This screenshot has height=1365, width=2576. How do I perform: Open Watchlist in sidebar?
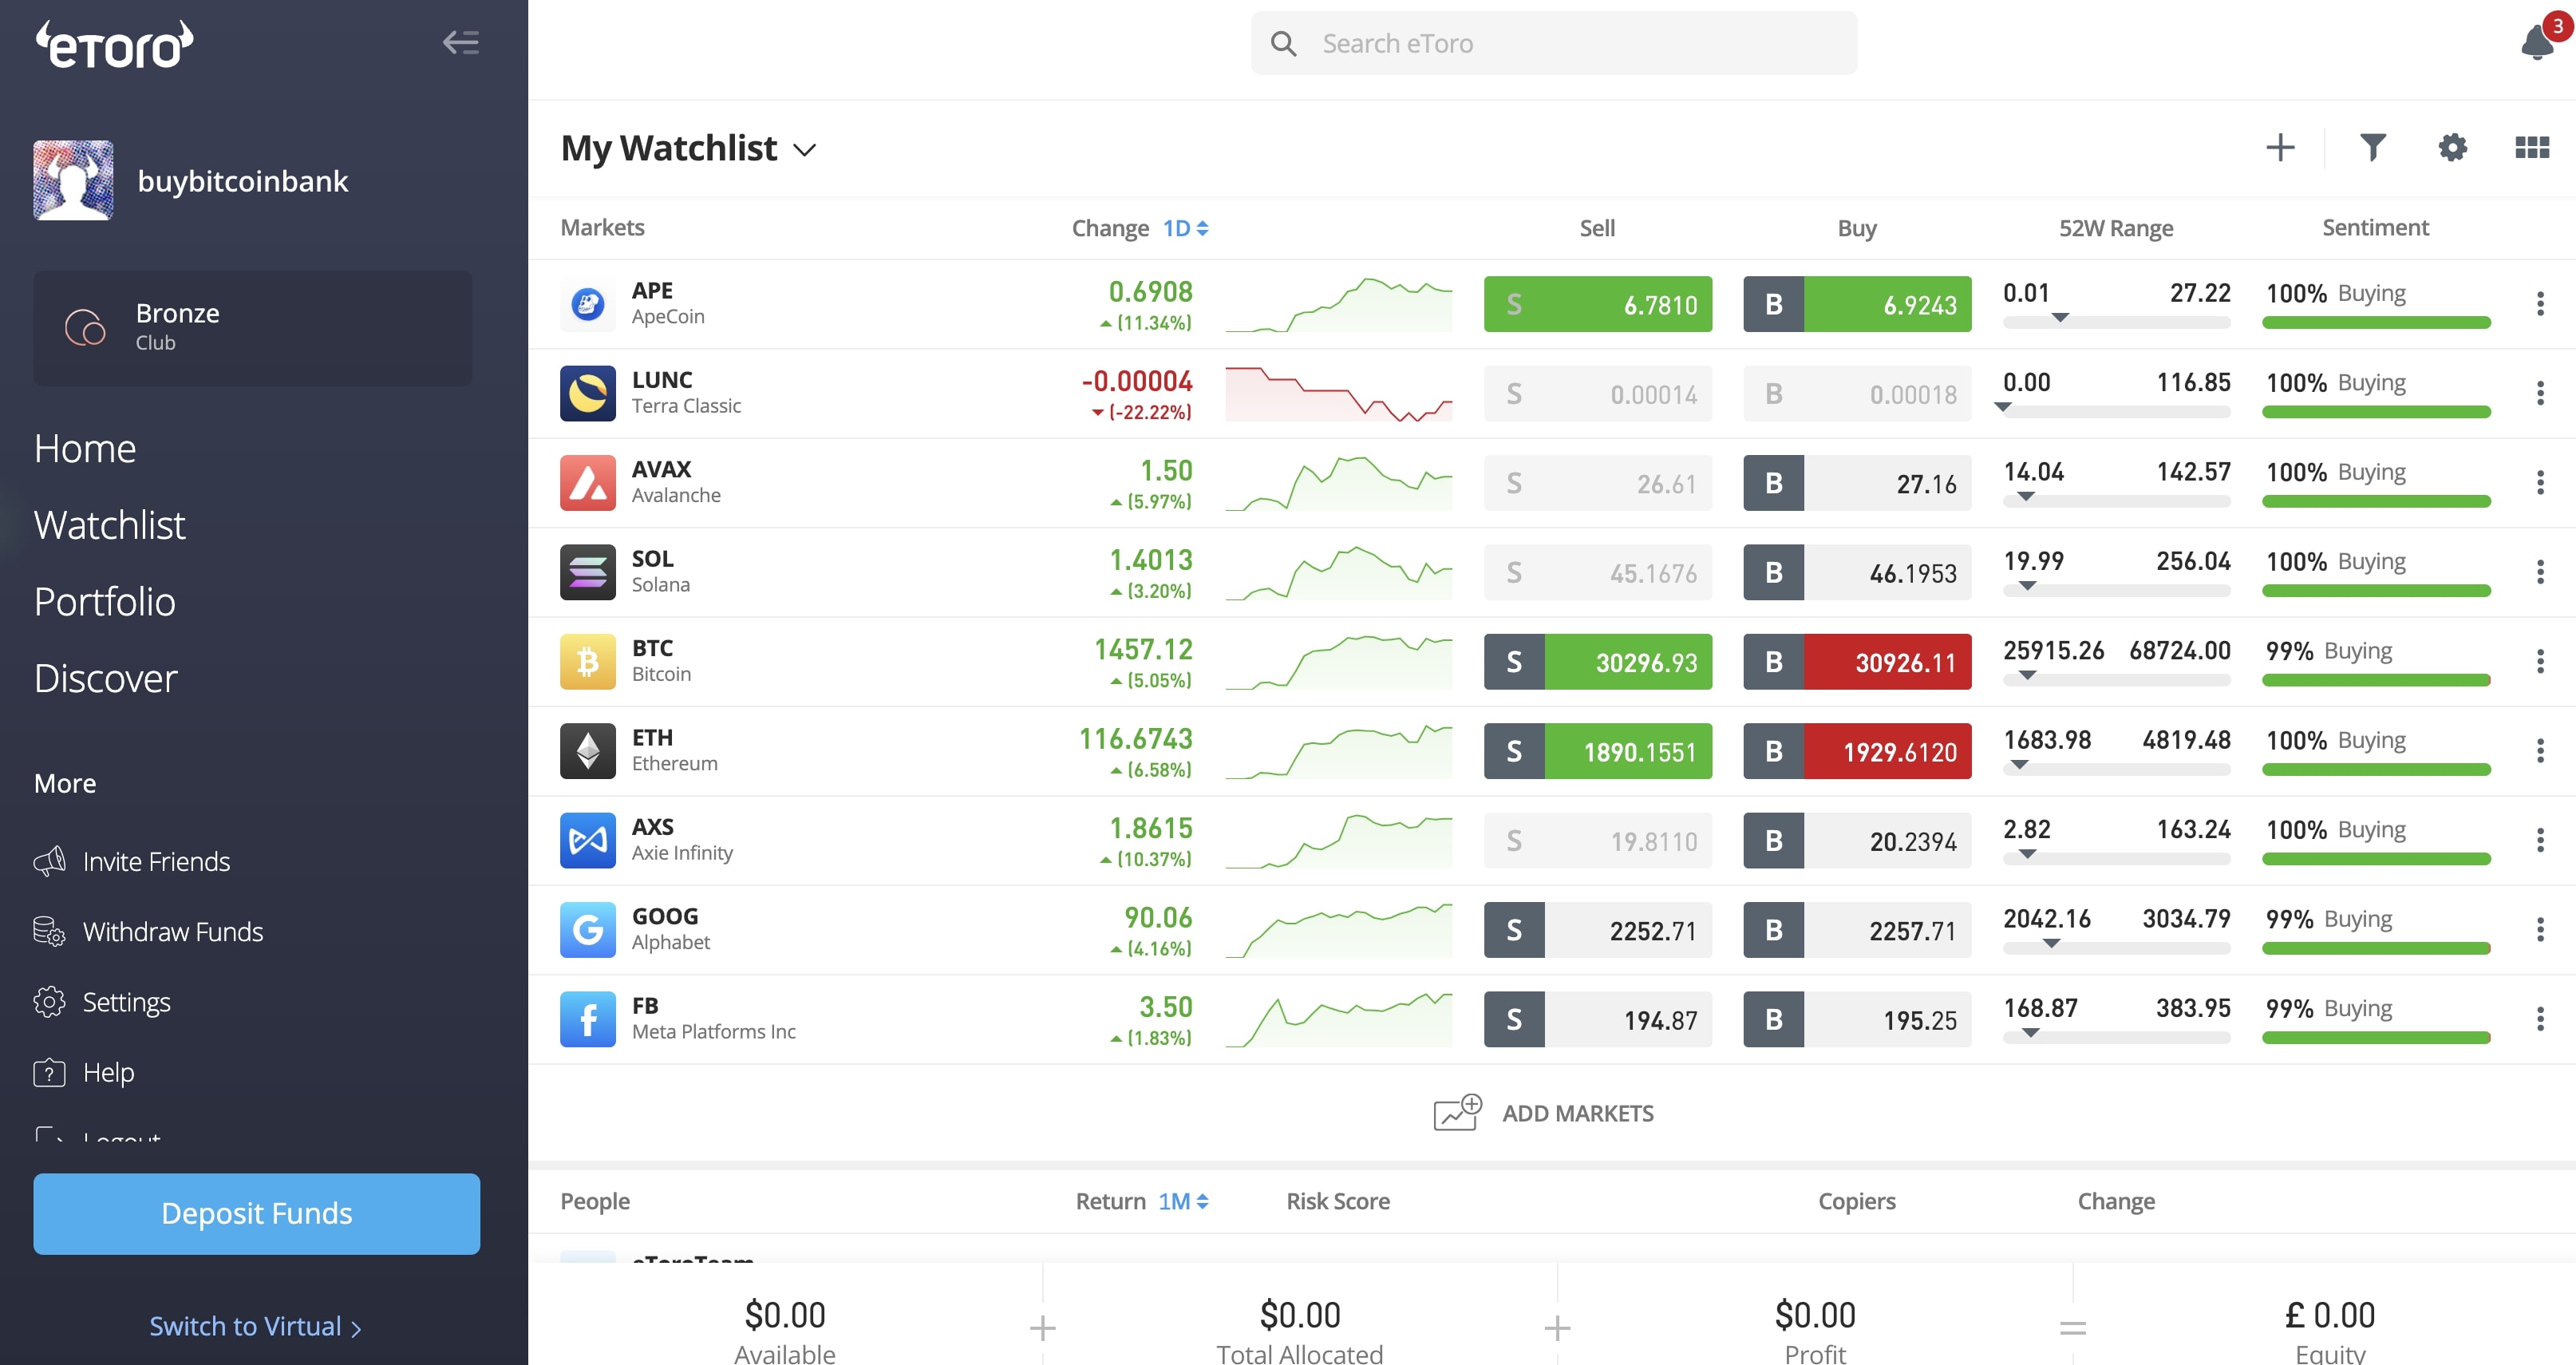coord(110,525)
